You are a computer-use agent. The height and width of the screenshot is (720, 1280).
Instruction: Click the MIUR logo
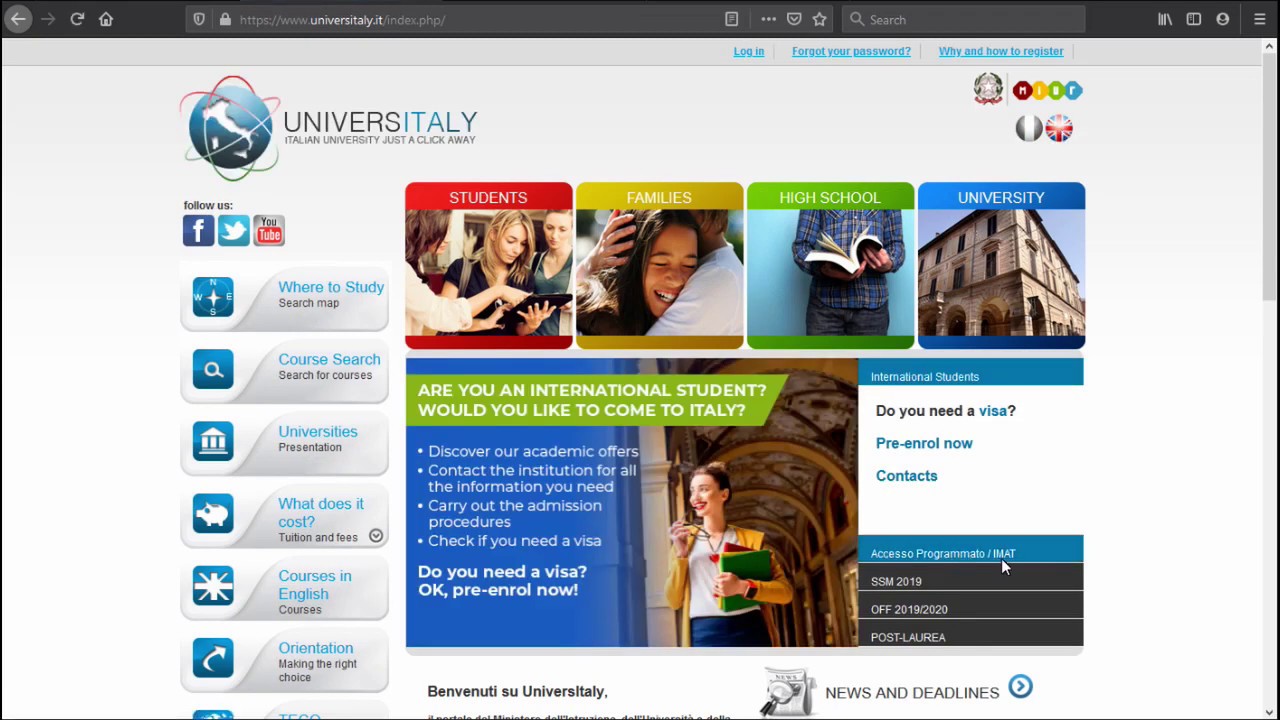click(x=1047, y=90)
